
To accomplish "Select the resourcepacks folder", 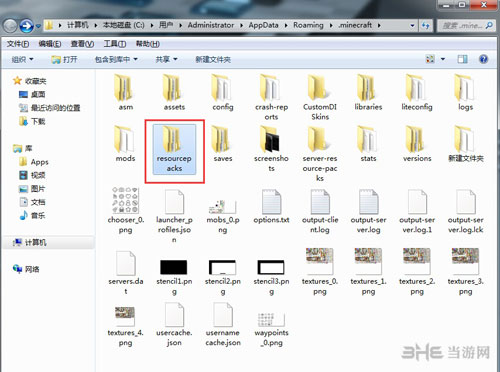I will [174, 149].
